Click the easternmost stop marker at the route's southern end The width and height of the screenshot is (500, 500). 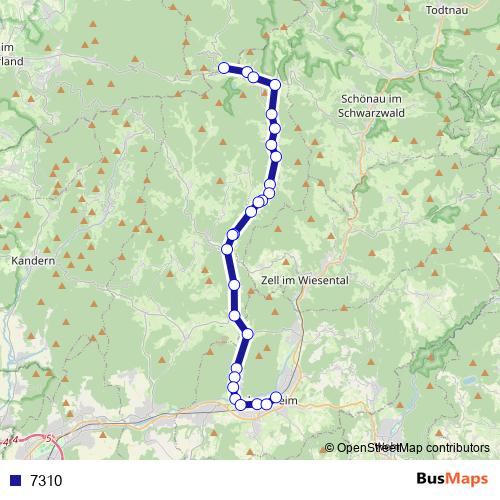[276, 397]
